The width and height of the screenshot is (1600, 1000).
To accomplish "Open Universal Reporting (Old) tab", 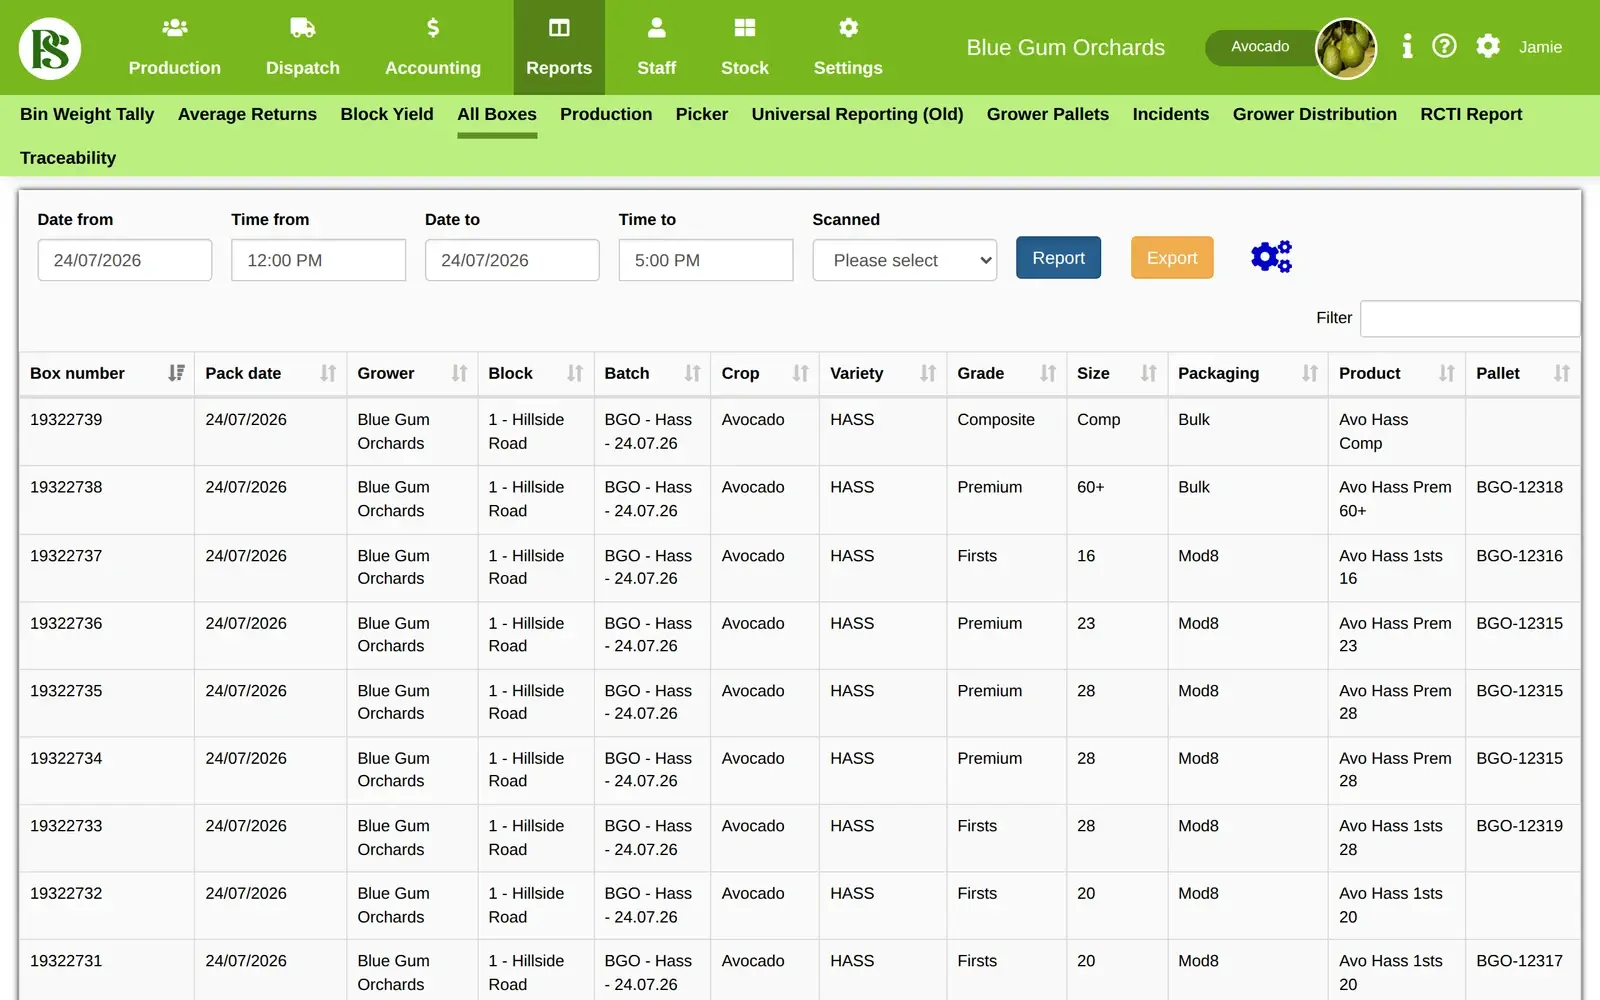I will (858, 114).
